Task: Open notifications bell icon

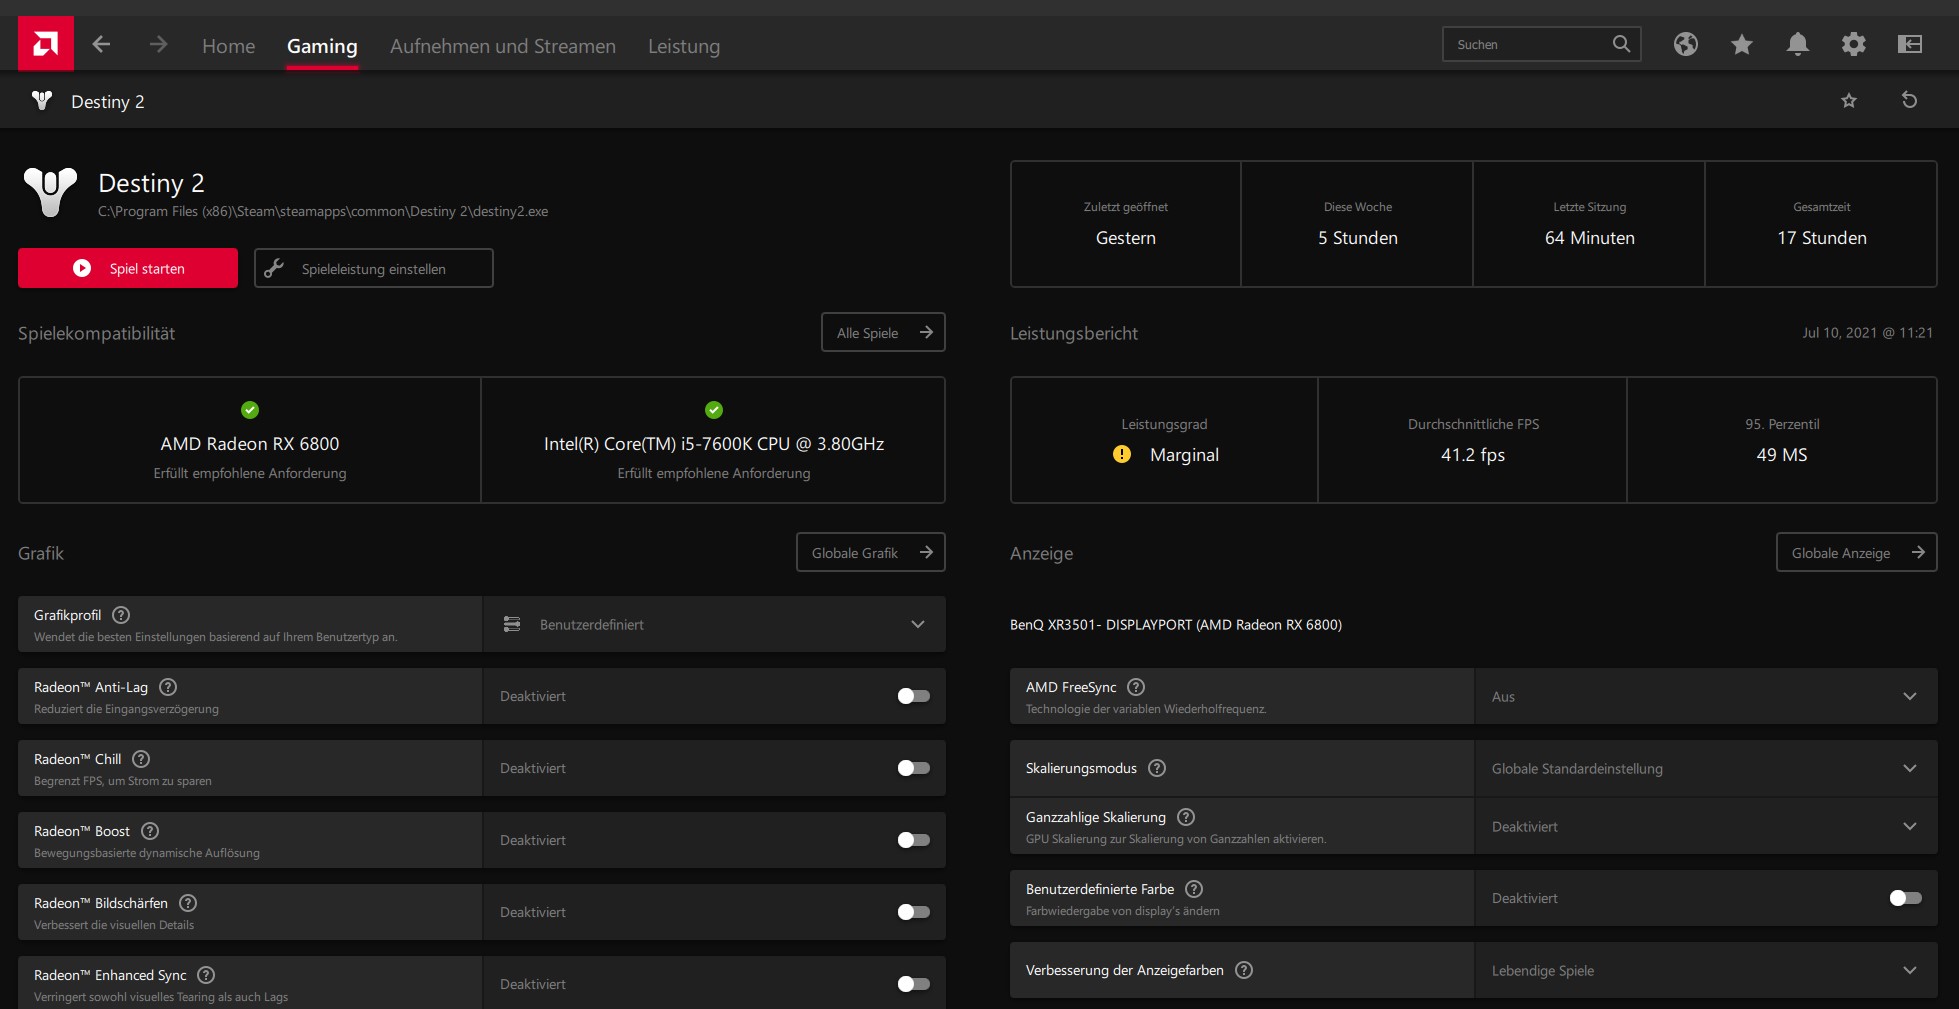Action: 1798,44
